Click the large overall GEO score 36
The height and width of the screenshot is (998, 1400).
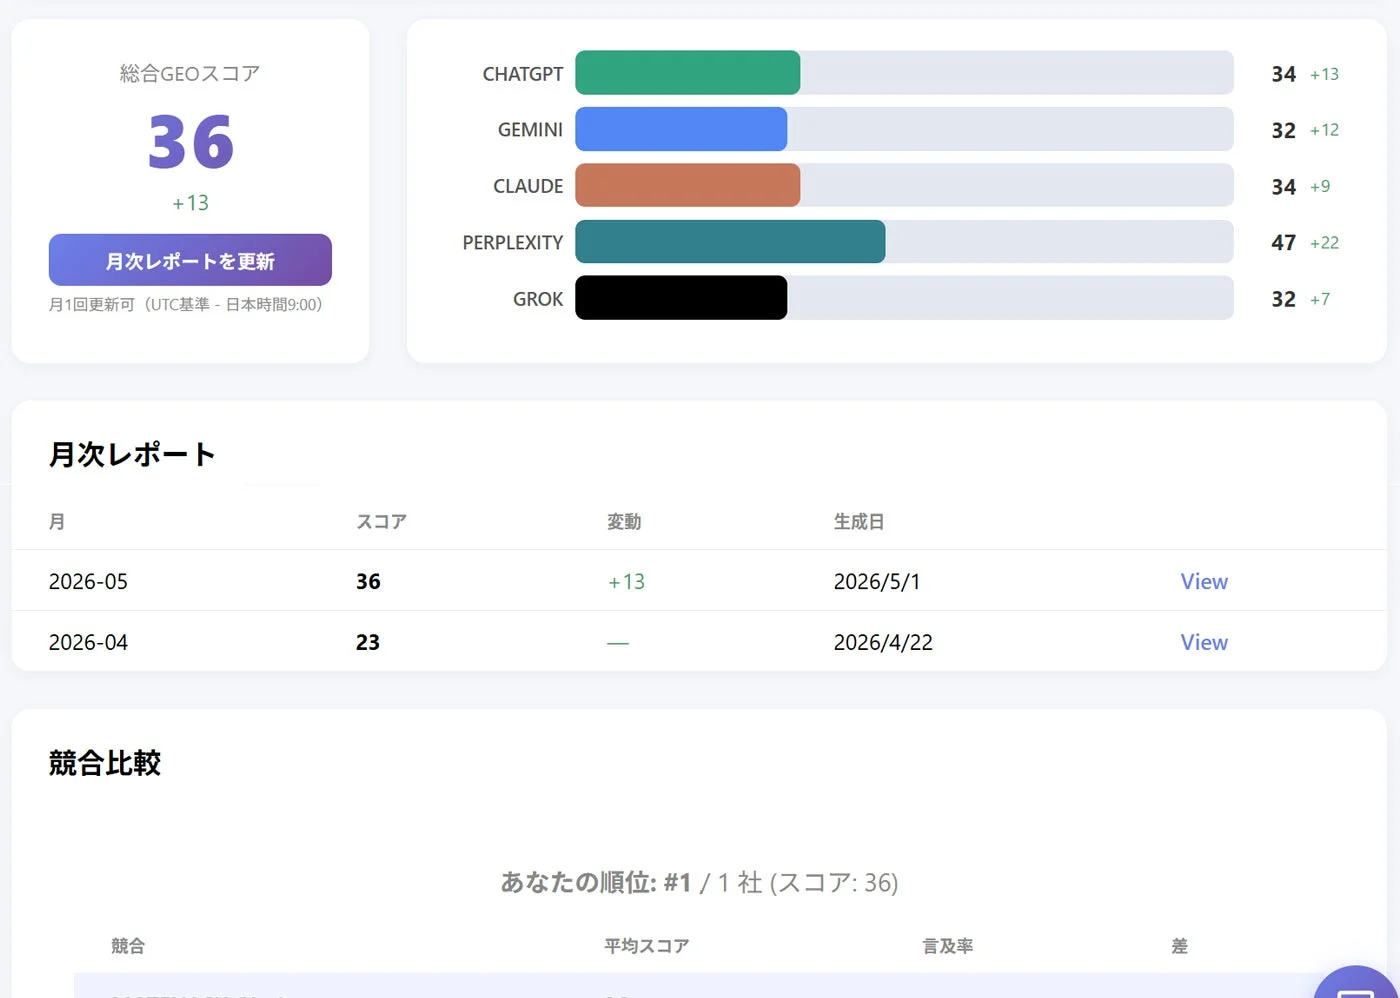point(191,141)
